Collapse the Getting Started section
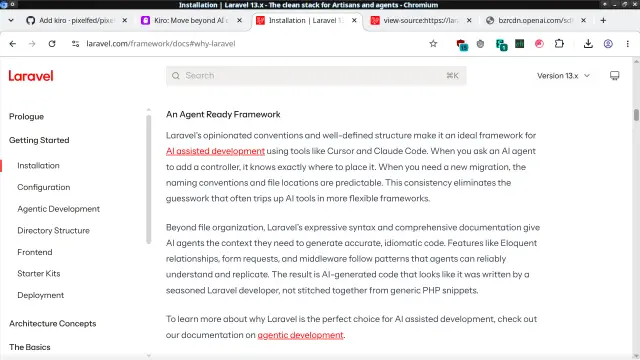Screen dimensions: 640x360 coord(39,140)
